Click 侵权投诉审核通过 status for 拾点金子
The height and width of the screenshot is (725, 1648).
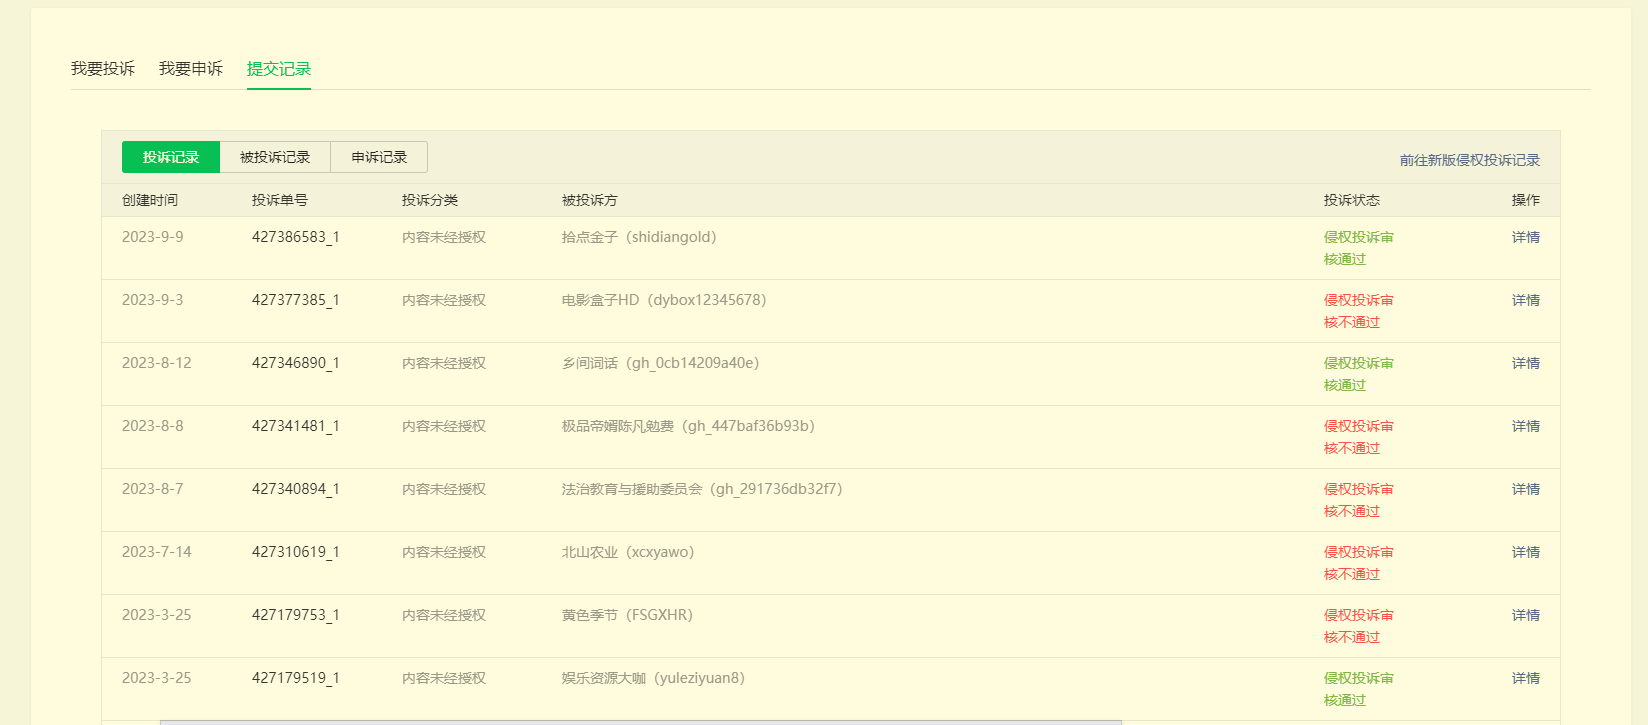click(1359, 248)
